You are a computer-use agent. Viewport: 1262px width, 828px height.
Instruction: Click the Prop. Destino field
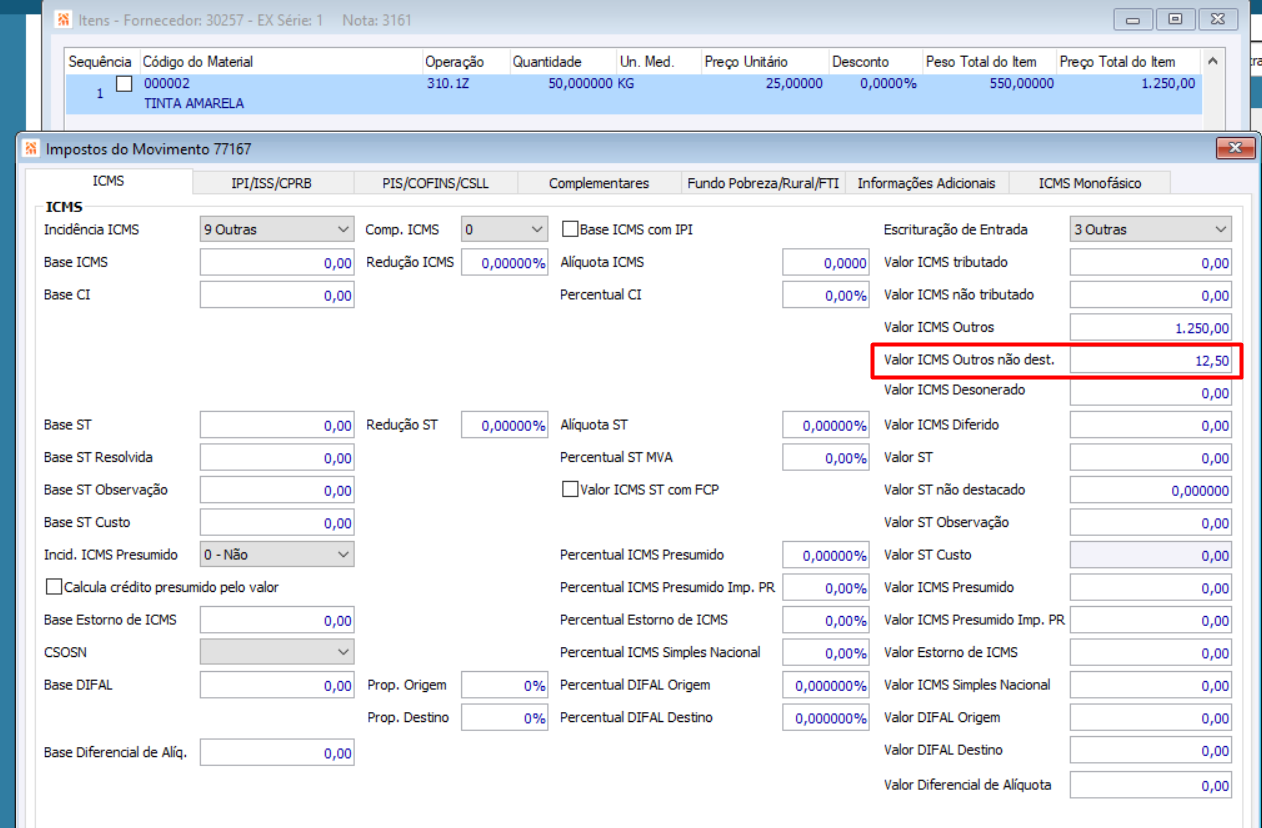[504, 718]
